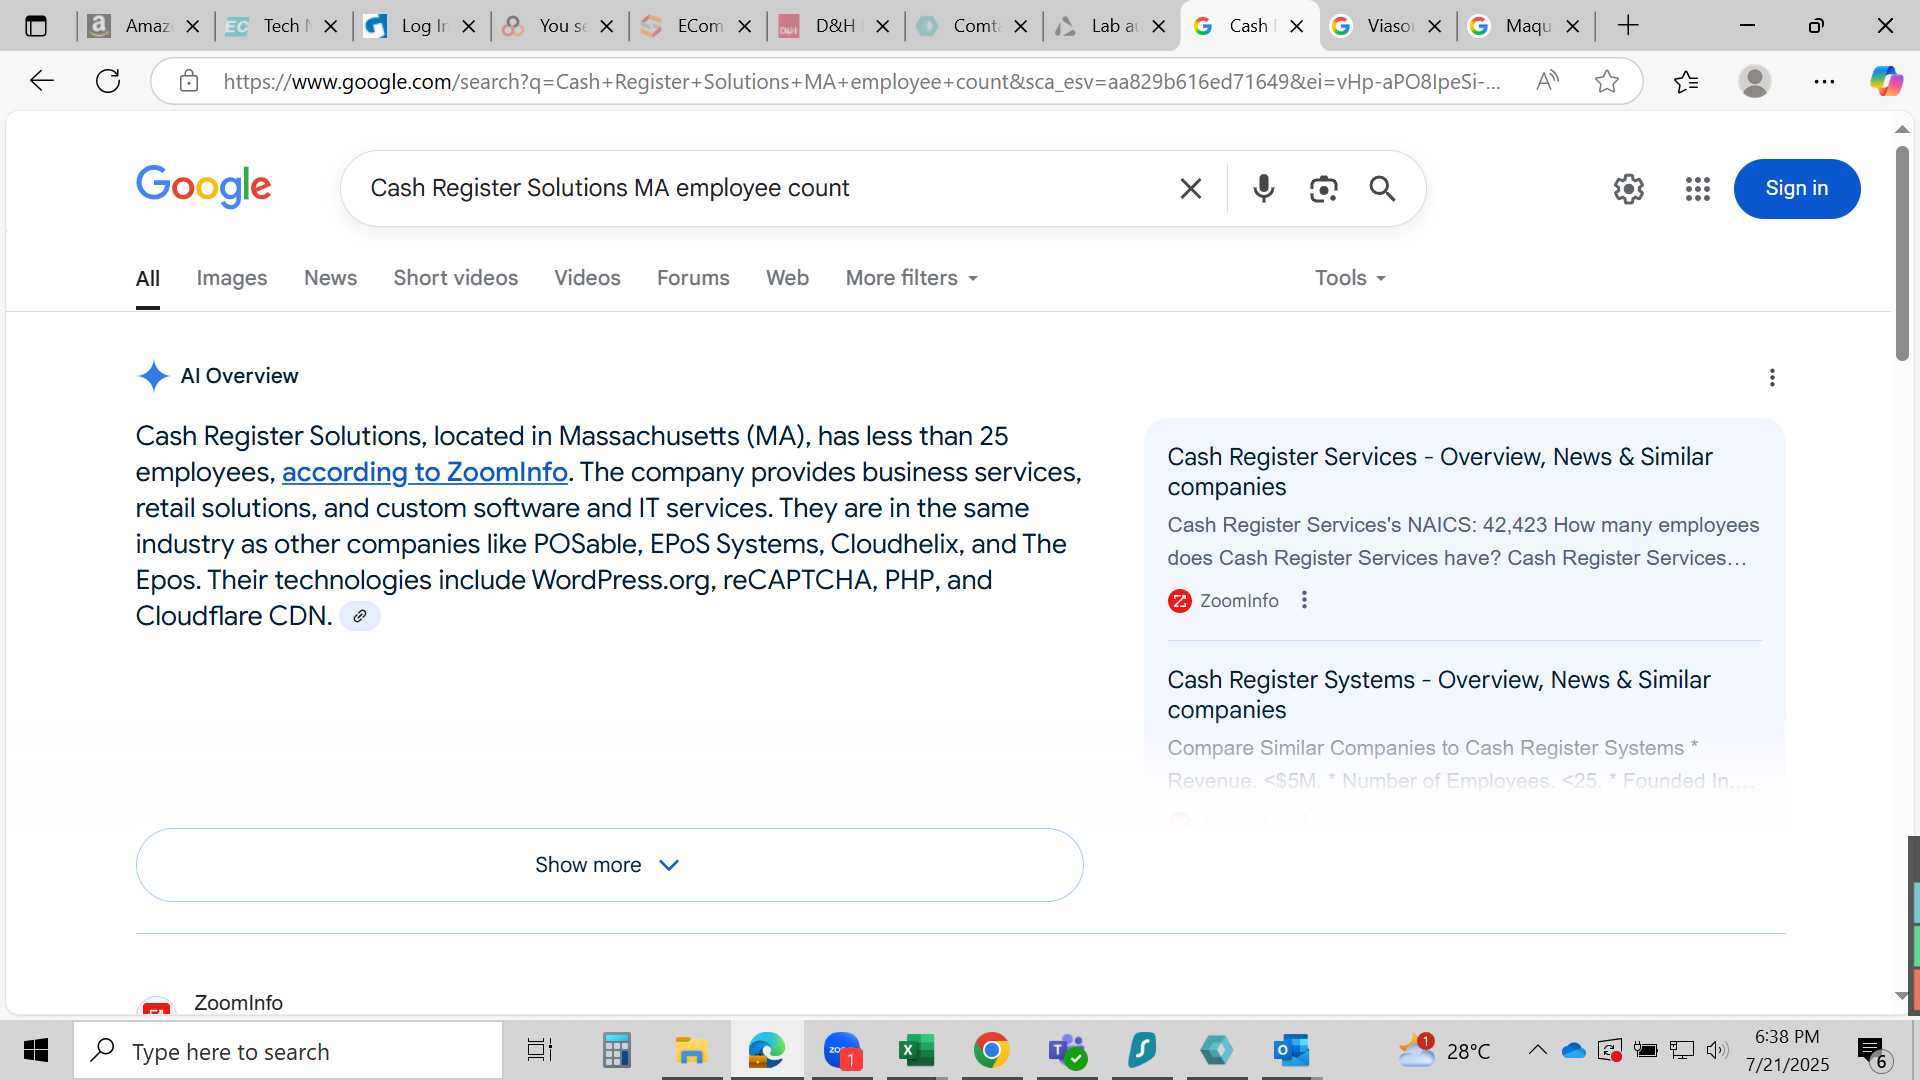
Task: Follow the according to ZoomInfo link
Action: [424, 472]
